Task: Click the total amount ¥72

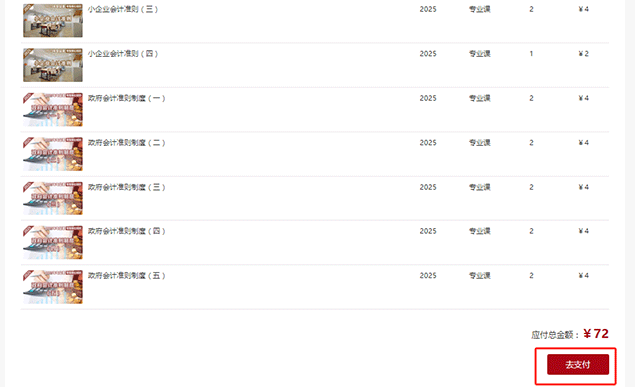Action: tap(596, 334)
